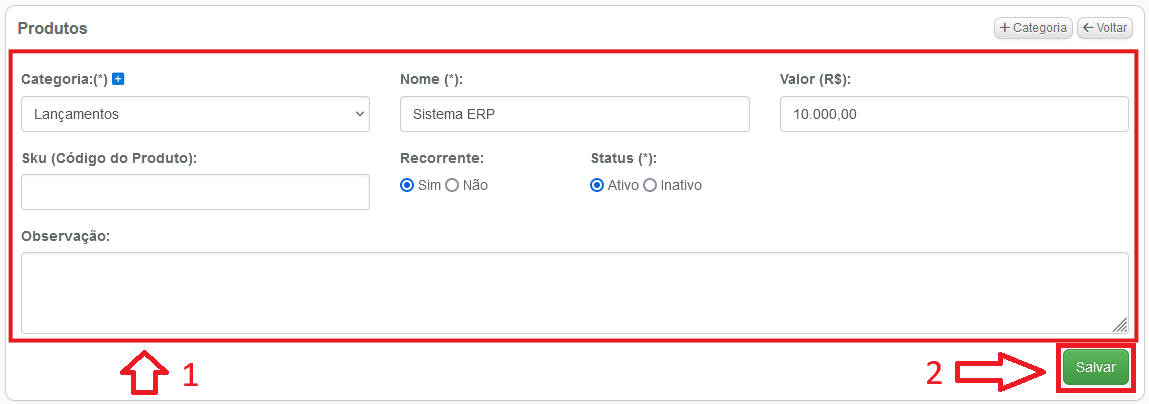The width and height of the screenshot is (1149, 404).
Task: Save the product with the Salvar button
Action: pyautogui.click(x=1096, y=367)
